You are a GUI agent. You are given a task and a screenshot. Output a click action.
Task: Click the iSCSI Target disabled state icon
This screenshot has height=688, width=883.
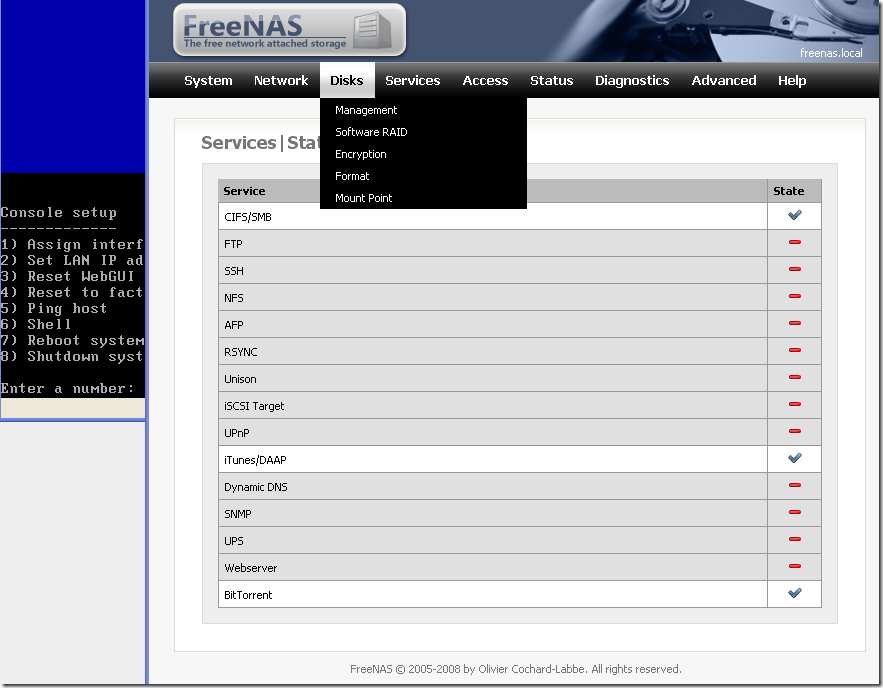[x=795, y=404]
